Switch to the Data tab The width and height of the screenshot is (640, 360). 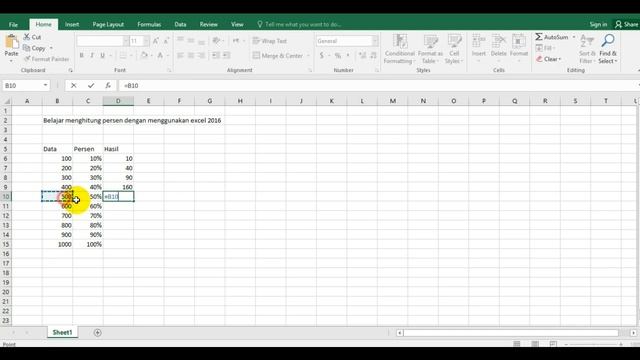coord(180,24)
